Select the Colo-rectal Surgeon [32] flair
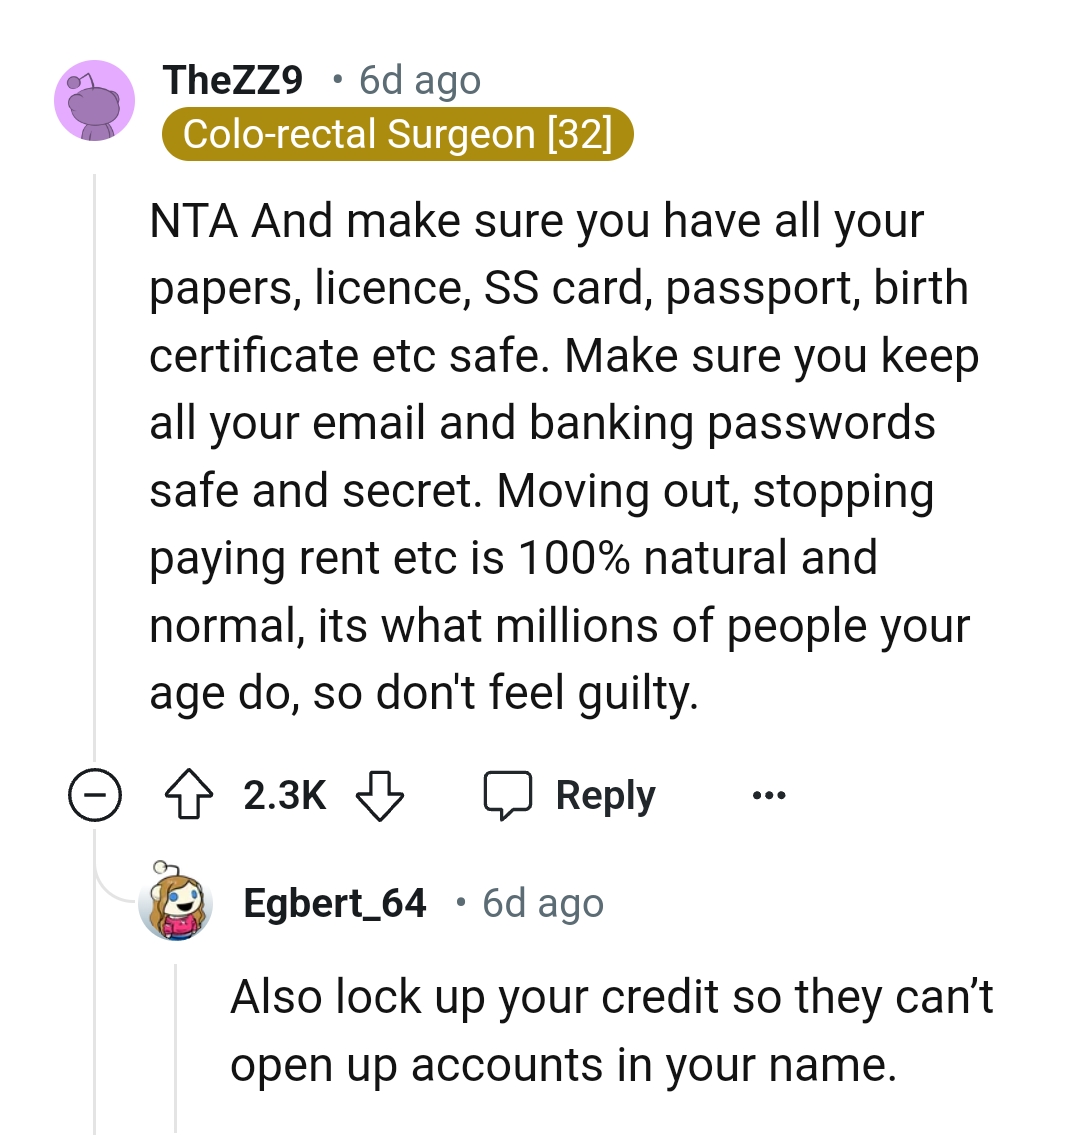The image size is (1079, 1135). pos(398,133)
